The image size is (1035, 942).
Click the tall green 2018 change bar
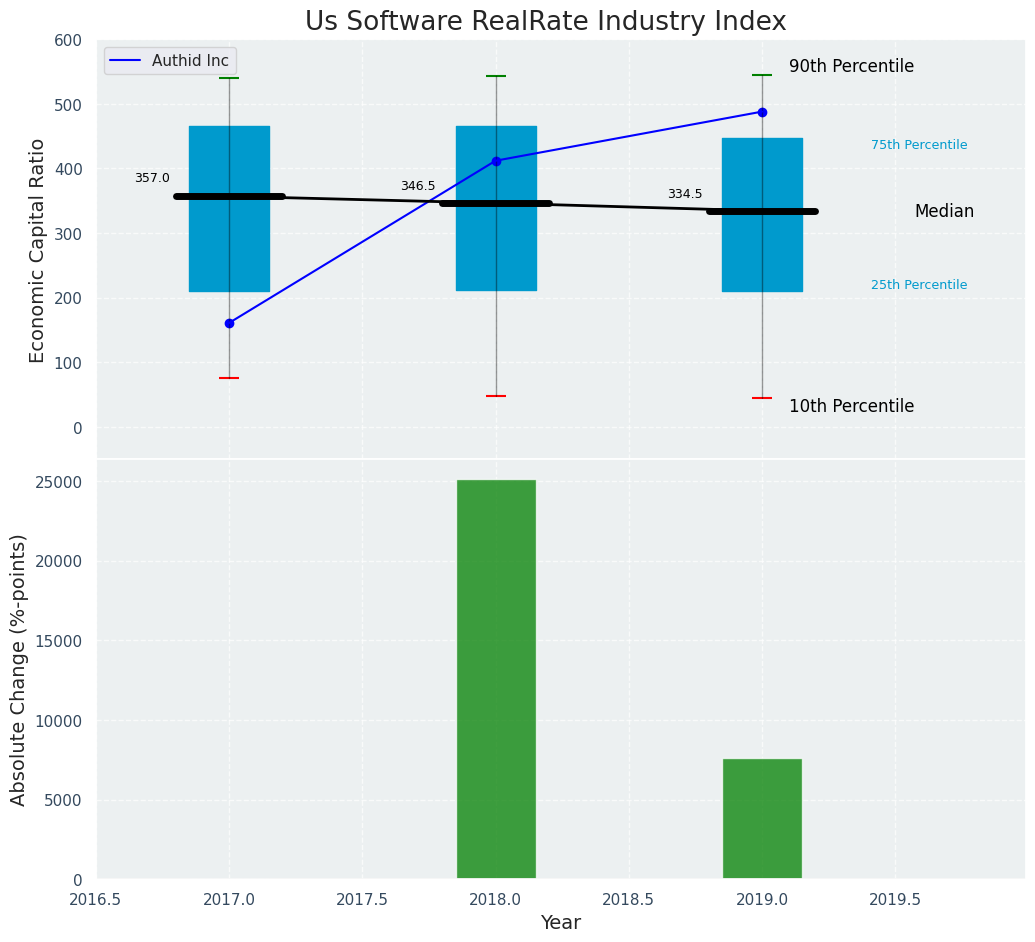pyautogui.click(x=496, y=679)
